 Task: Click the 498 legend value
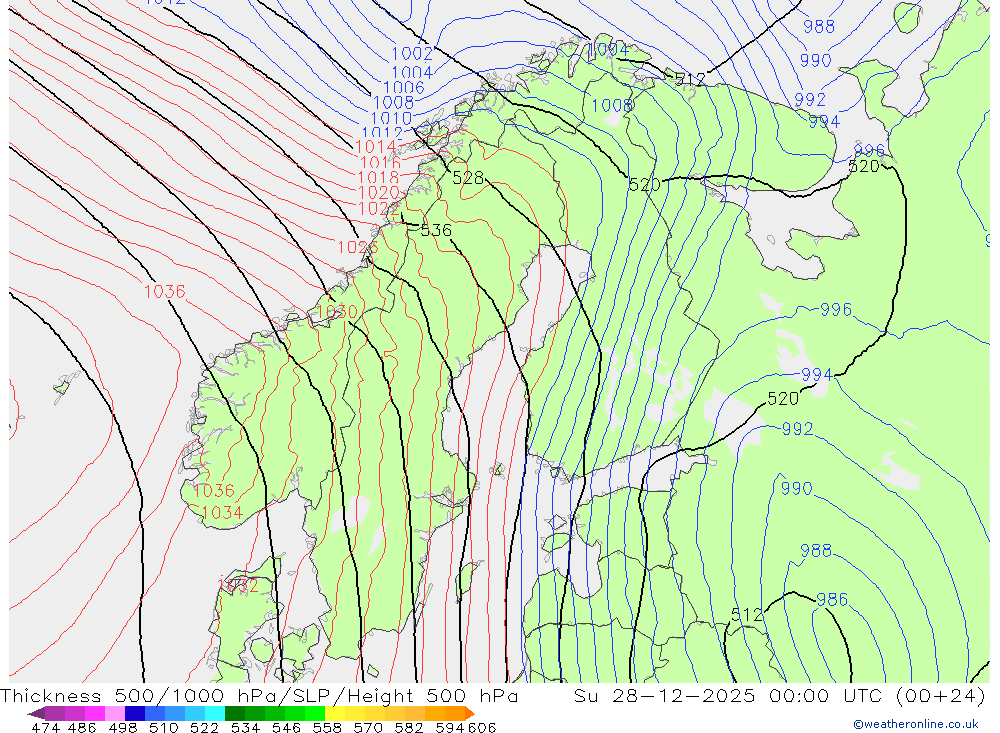[x=122, y=727]
